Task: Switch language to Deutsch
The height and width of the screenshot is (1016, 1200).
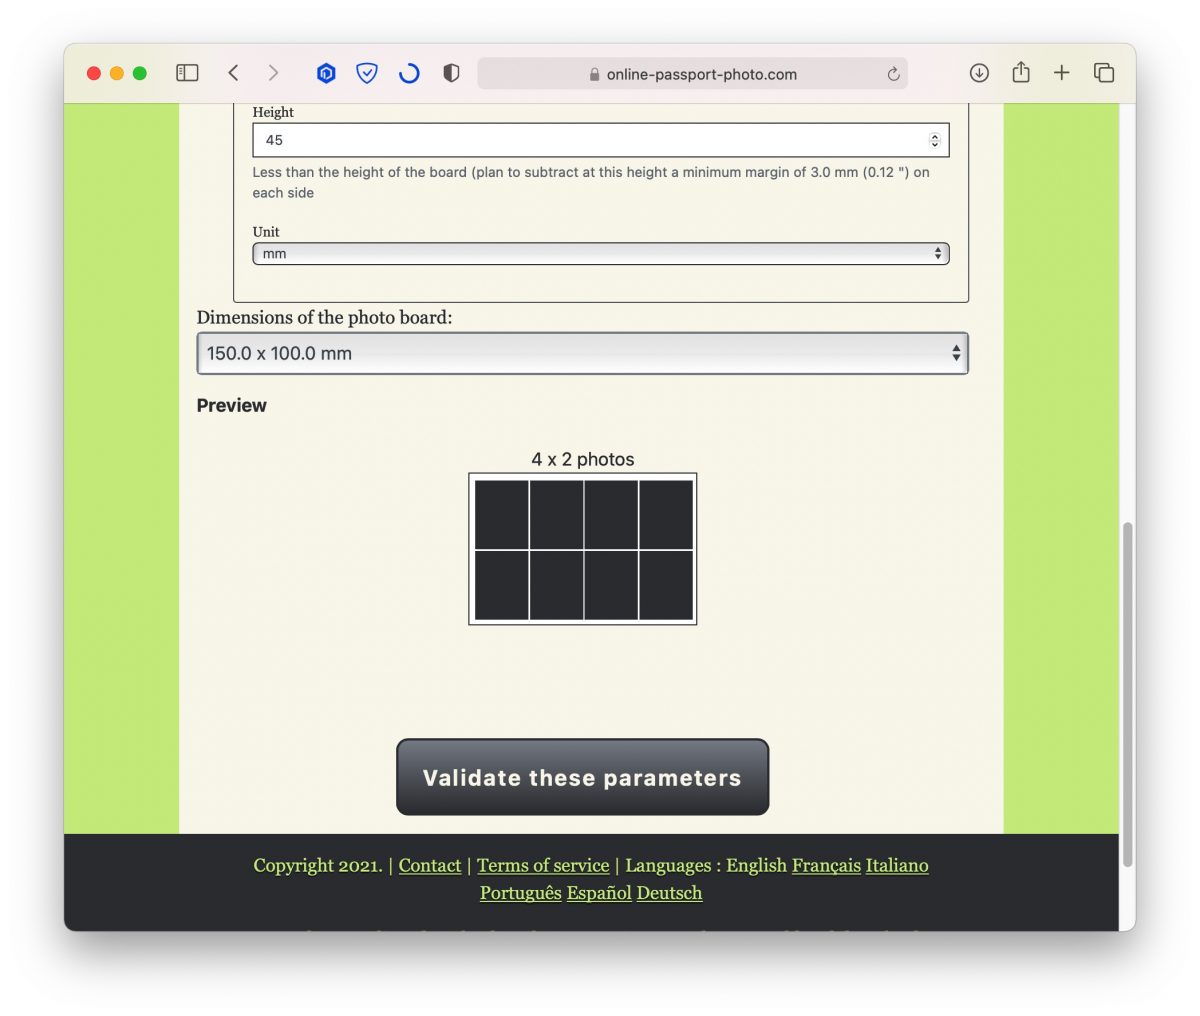Action: pyautogui.click(x=669, y=893)
